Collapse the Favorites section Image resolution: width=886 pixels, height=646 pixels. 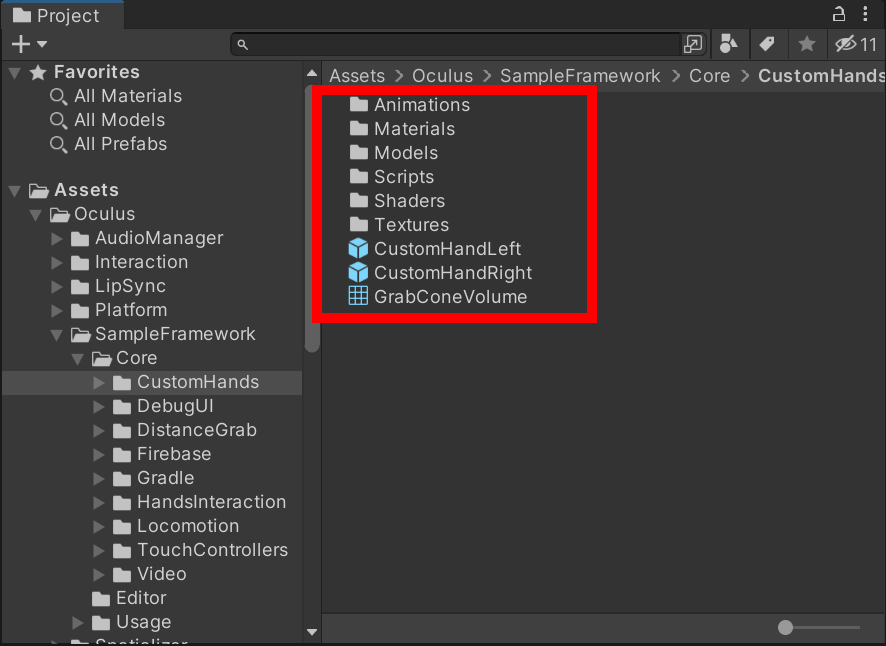point(15,73)
